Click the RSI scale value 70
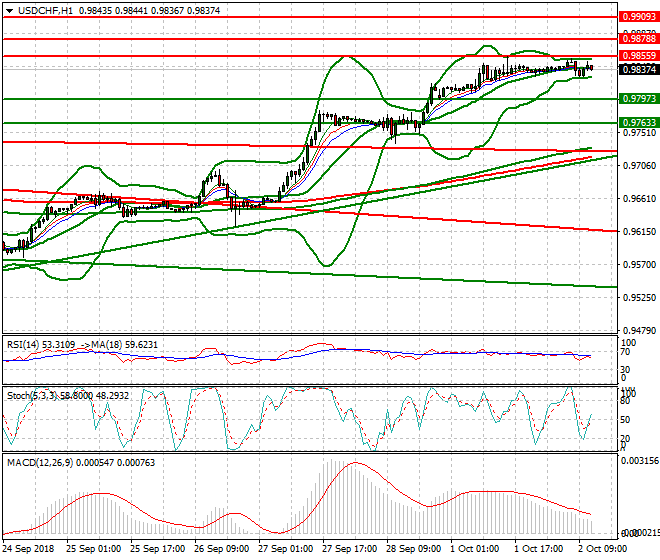660x560 pixels. click(x=625, y=352)
